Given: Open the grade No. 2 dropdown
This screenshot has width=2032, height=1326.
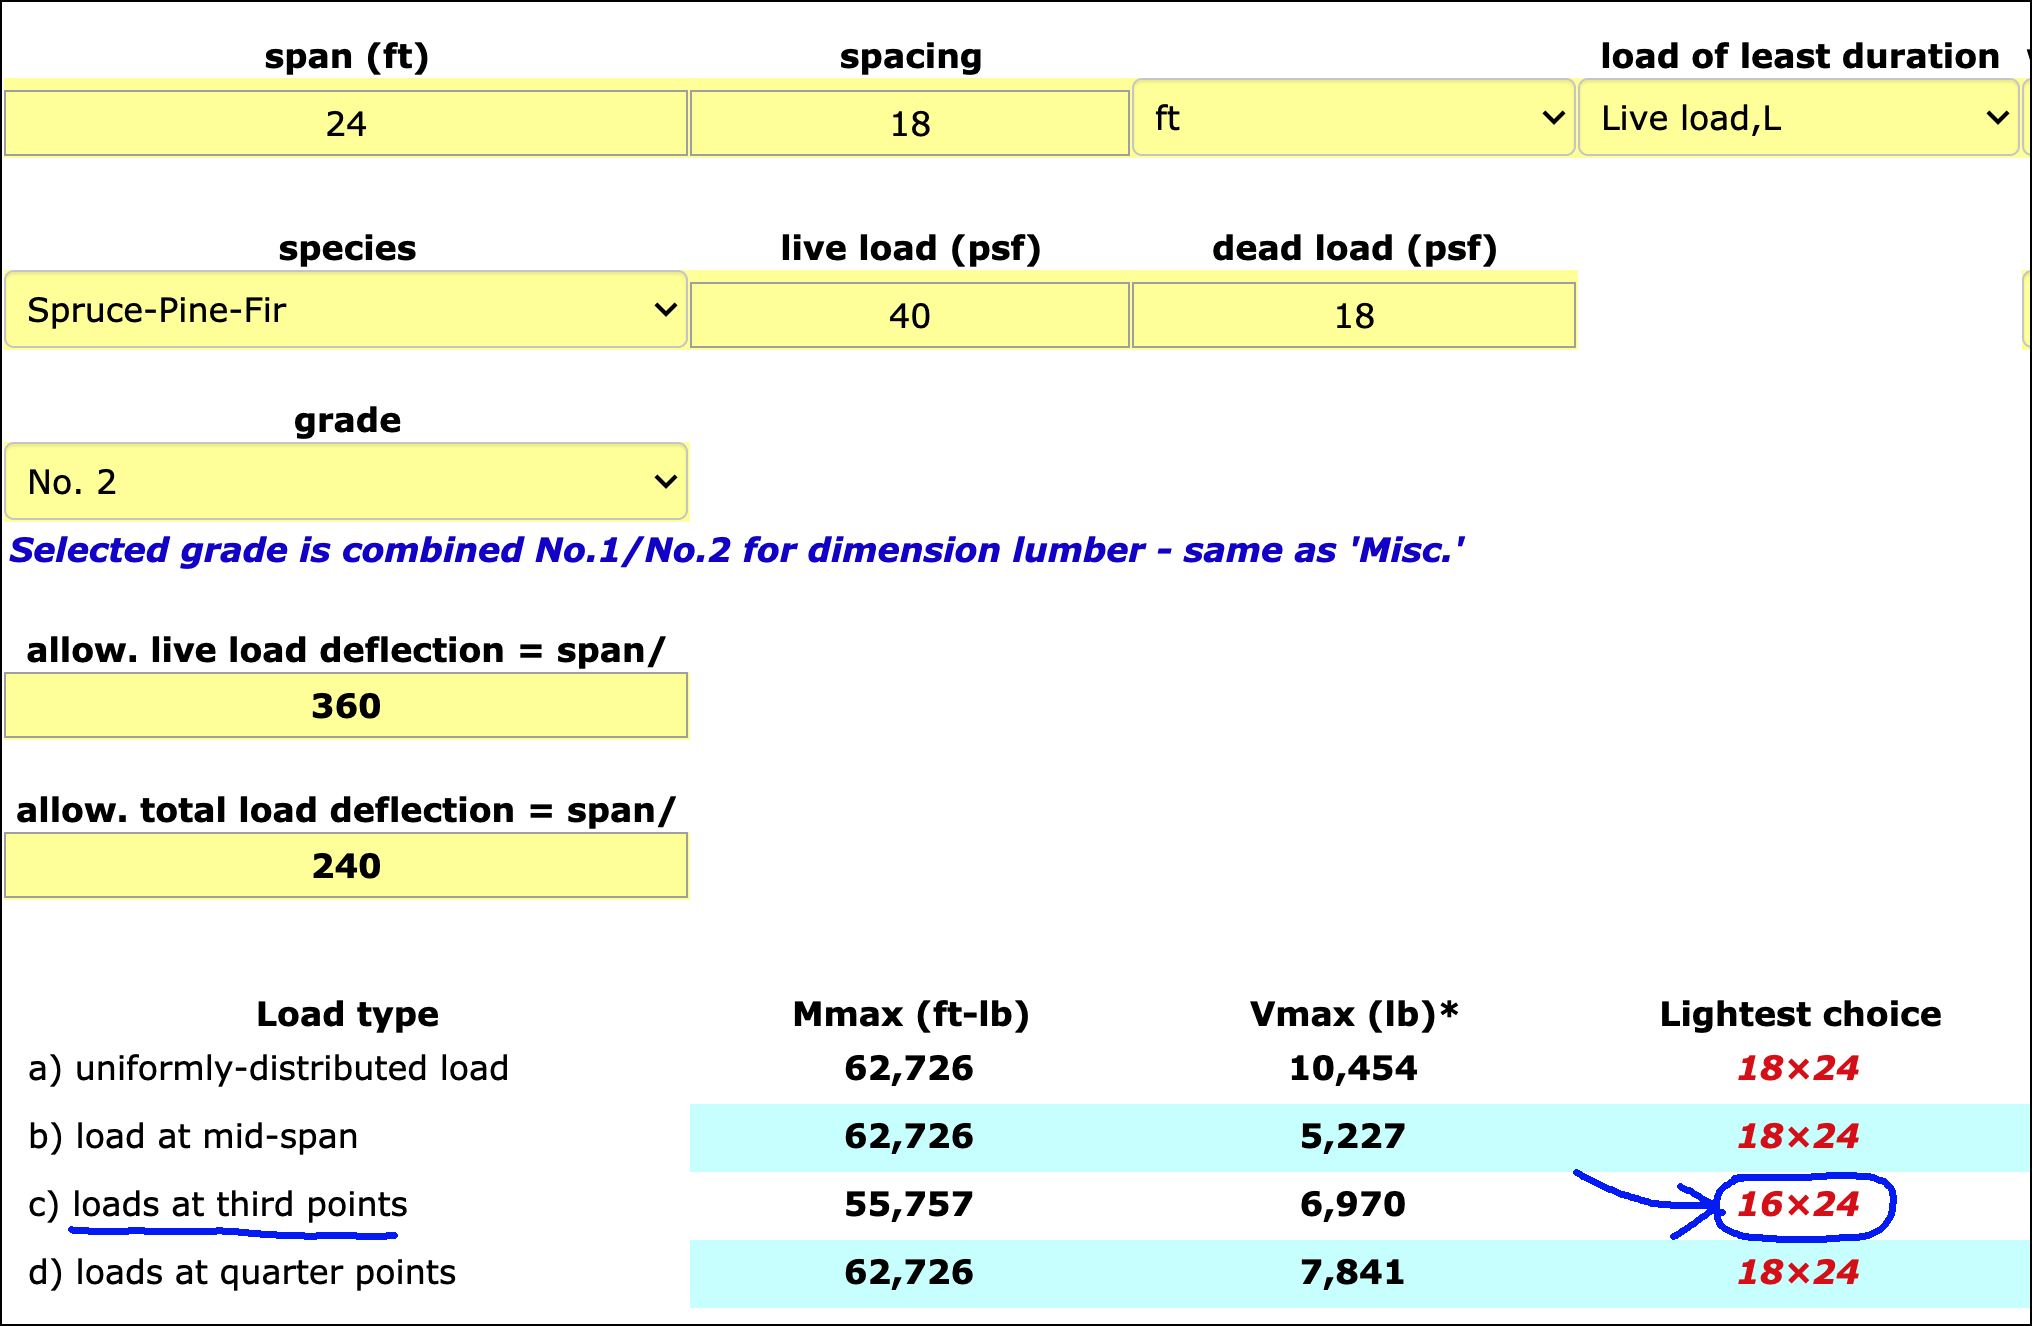Looking at the screenshot, I should (346, 482).
